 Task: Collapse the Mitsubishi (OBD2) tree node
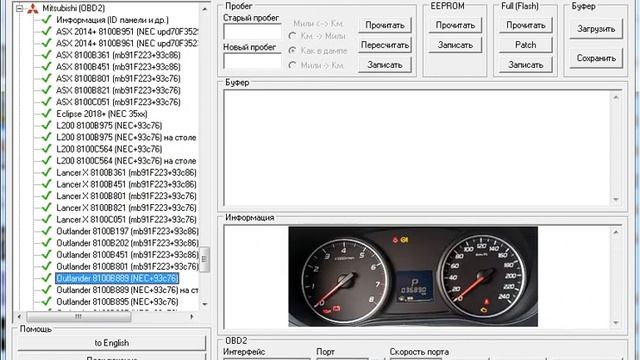tap(19, 9)
